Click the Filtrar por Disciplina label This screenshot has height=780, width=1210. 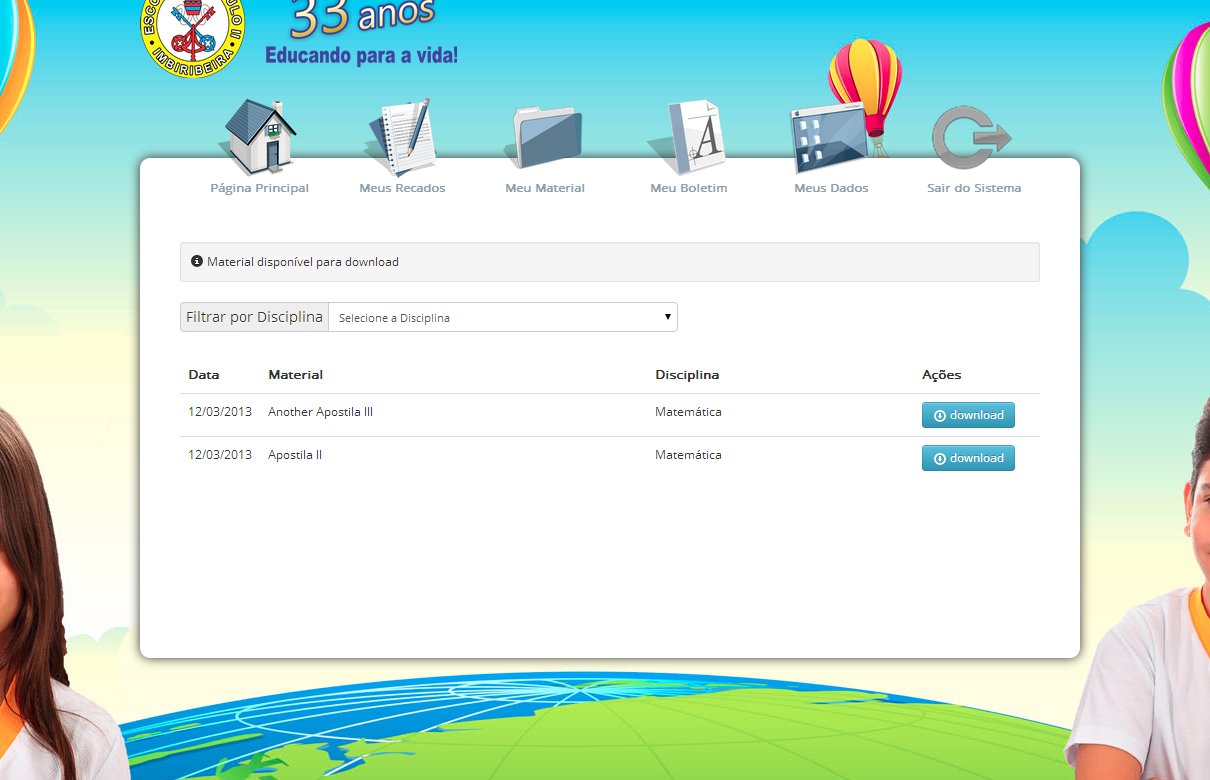point(254,317)
